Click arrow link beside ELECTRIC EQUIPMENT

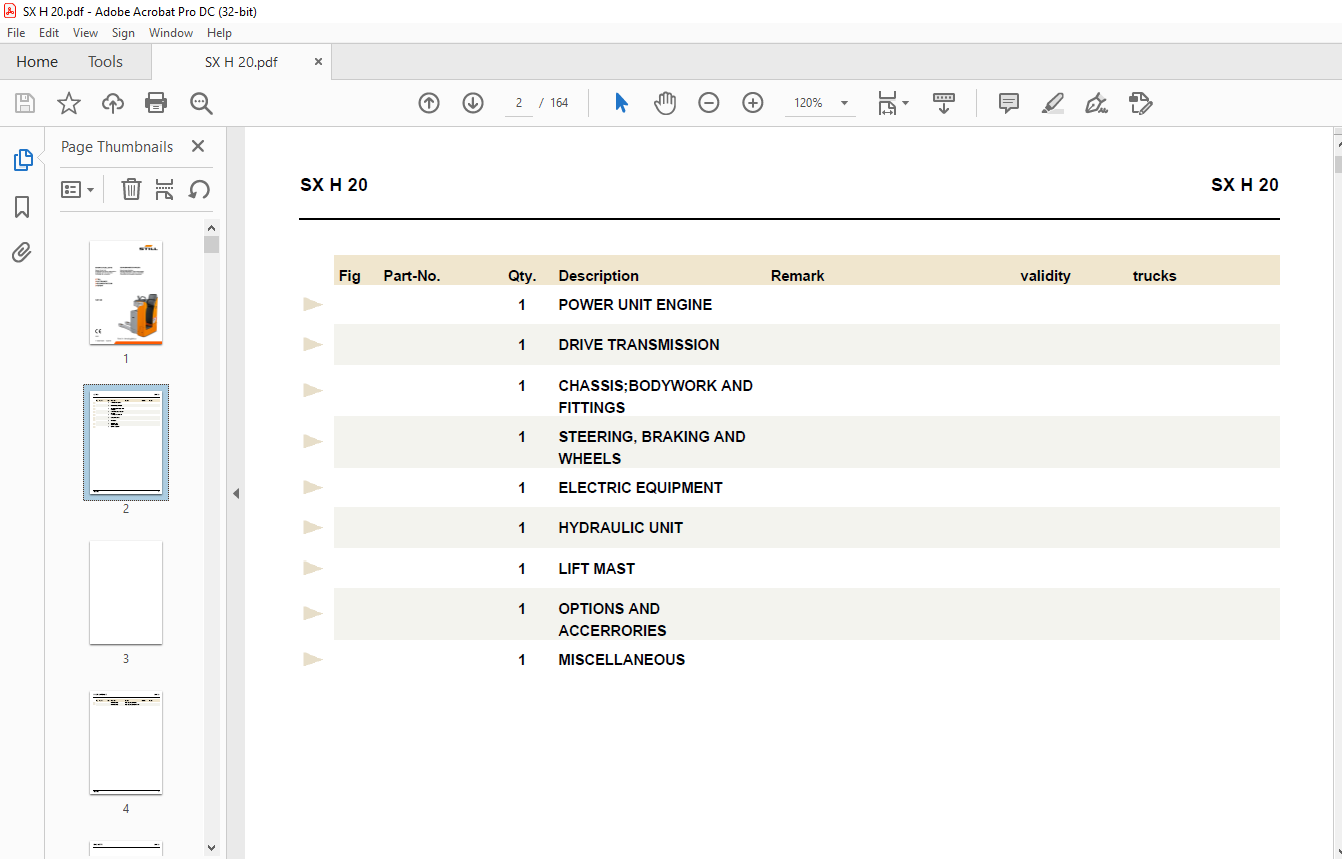313,487
